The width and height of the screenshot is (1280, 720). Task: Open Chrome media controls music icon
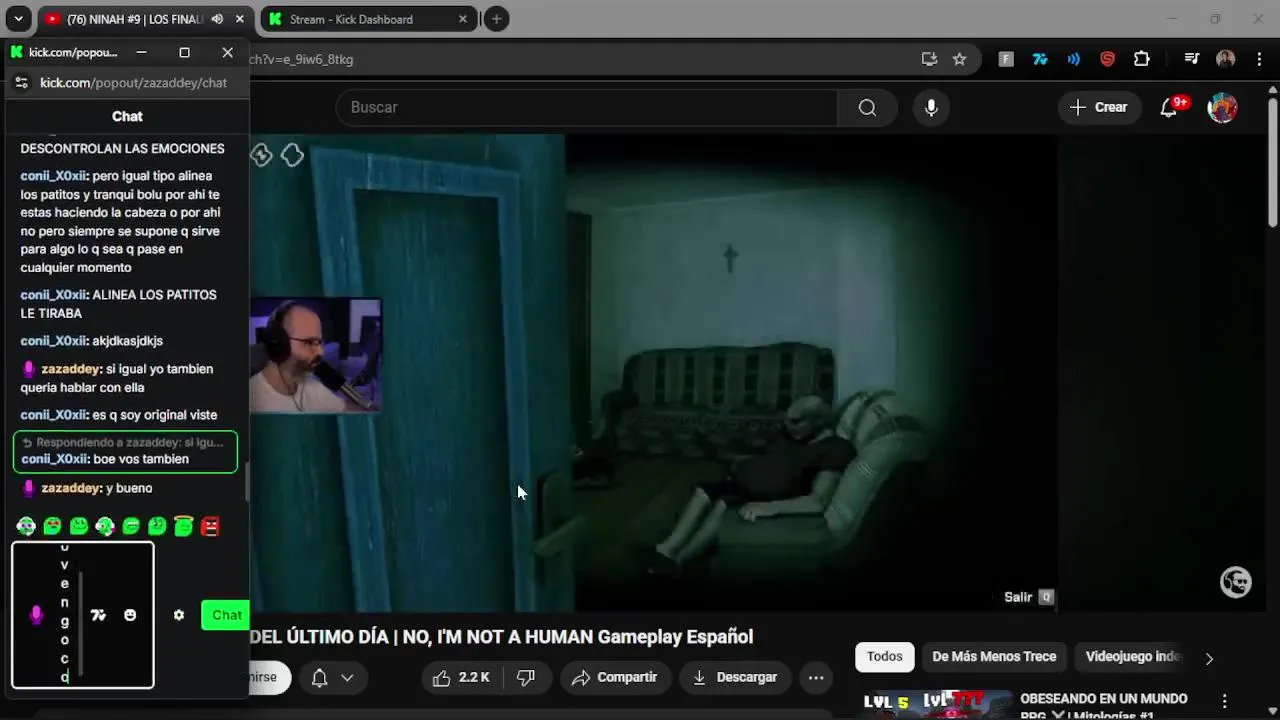(1191, 59)
